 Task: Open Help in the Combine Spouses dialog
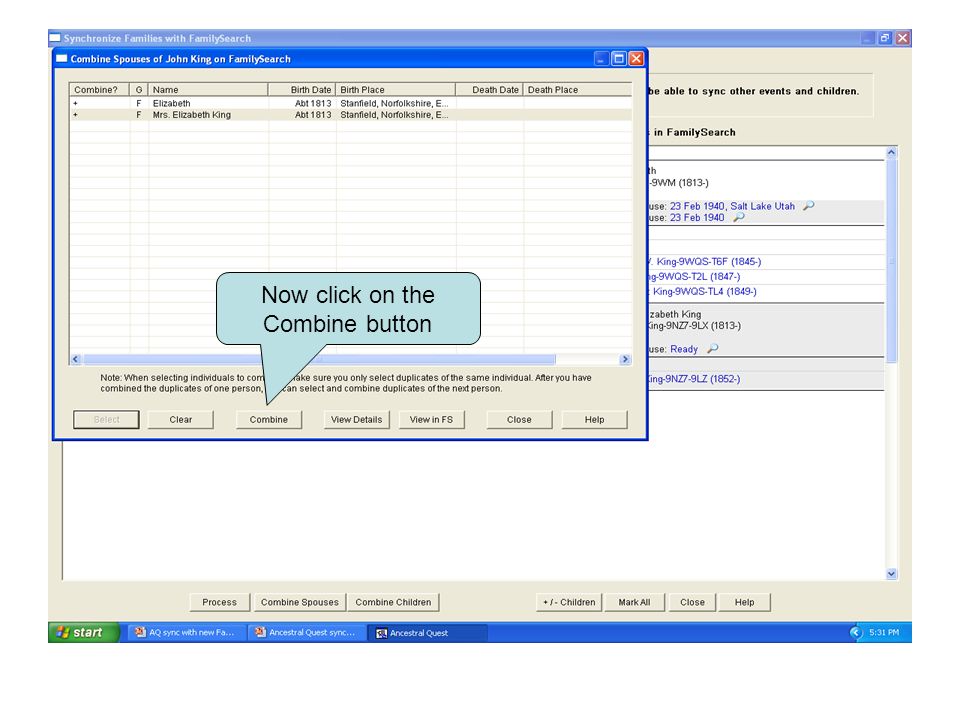click(x=594, y=419)
